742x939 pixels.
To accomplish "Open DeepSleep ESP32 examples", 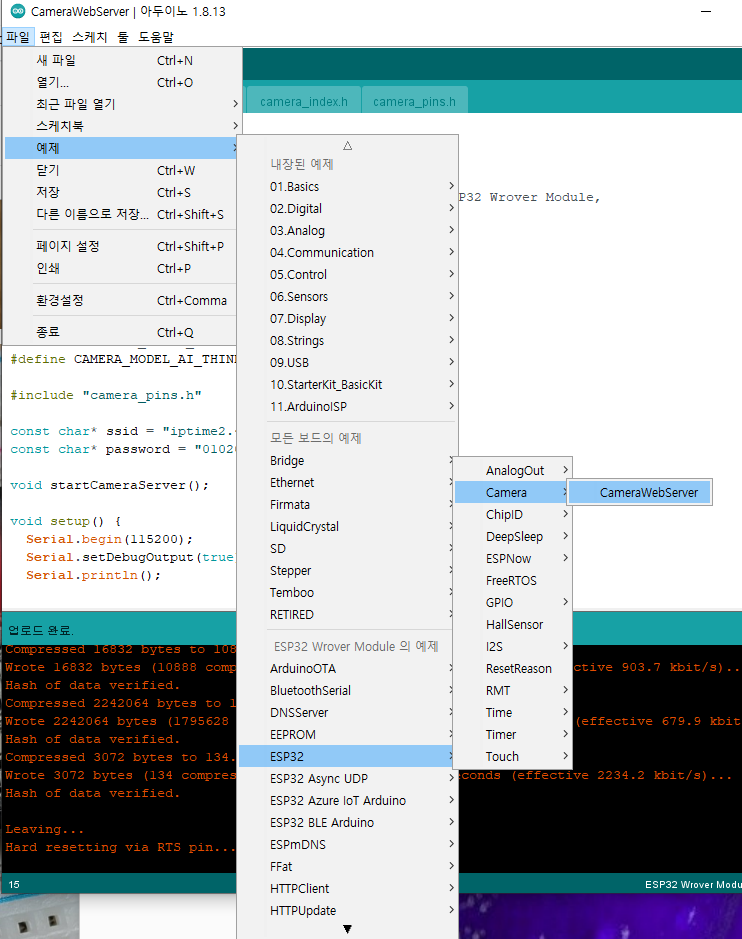I will 513,537.
